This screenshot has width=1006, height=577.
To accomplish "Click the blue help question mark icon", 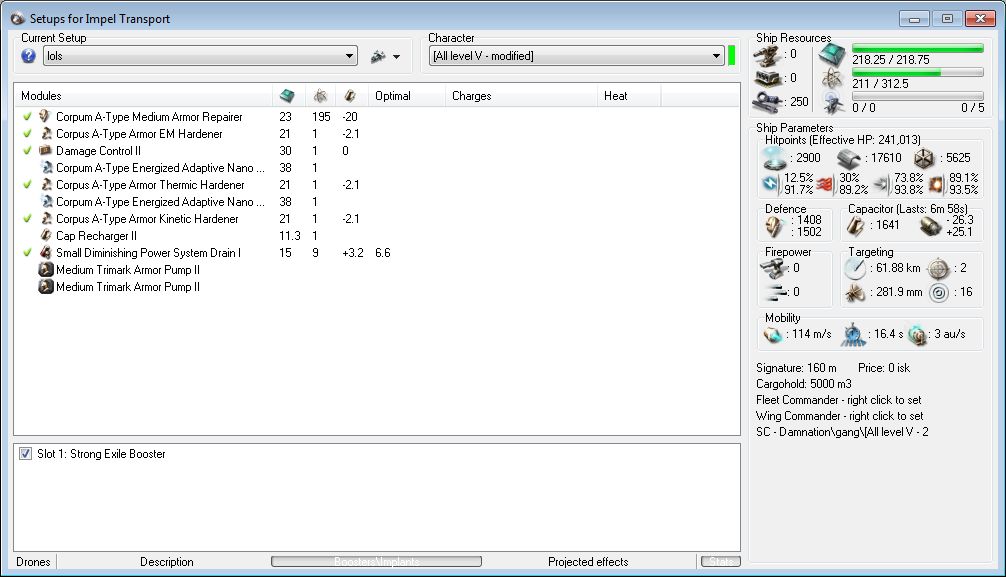I will [28, 56].
